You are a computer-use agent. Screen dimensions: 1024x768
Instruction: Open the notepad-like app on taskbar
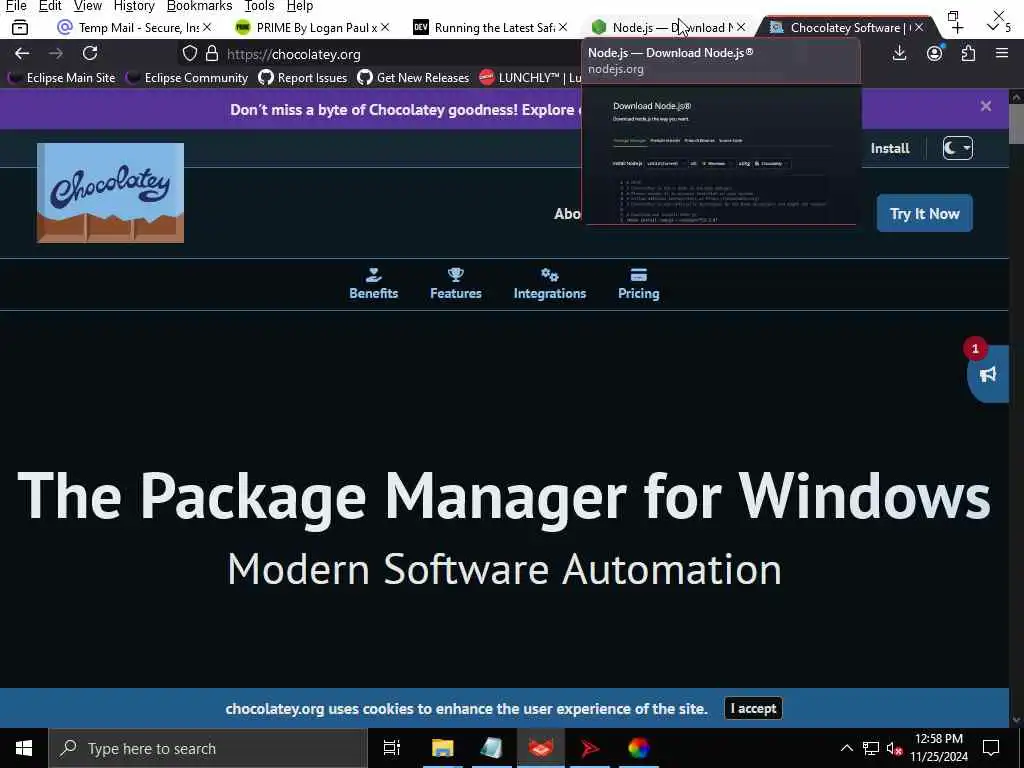pyautogui.click(x=491, y=748)
